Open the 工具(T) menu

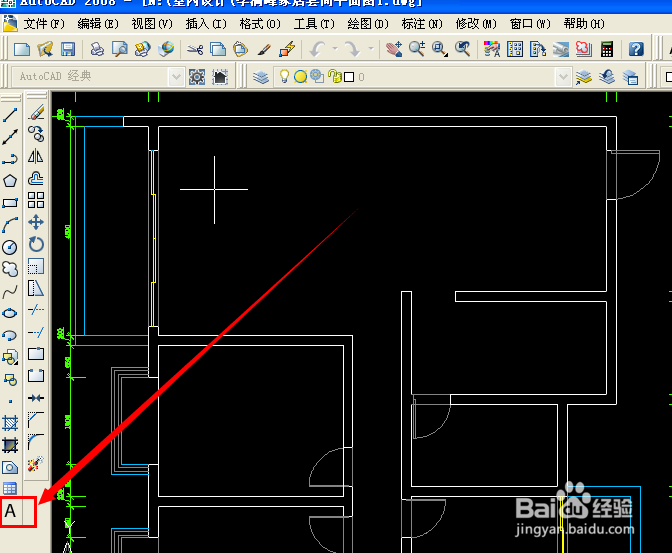pyautogui.click(x=314, y=24)
